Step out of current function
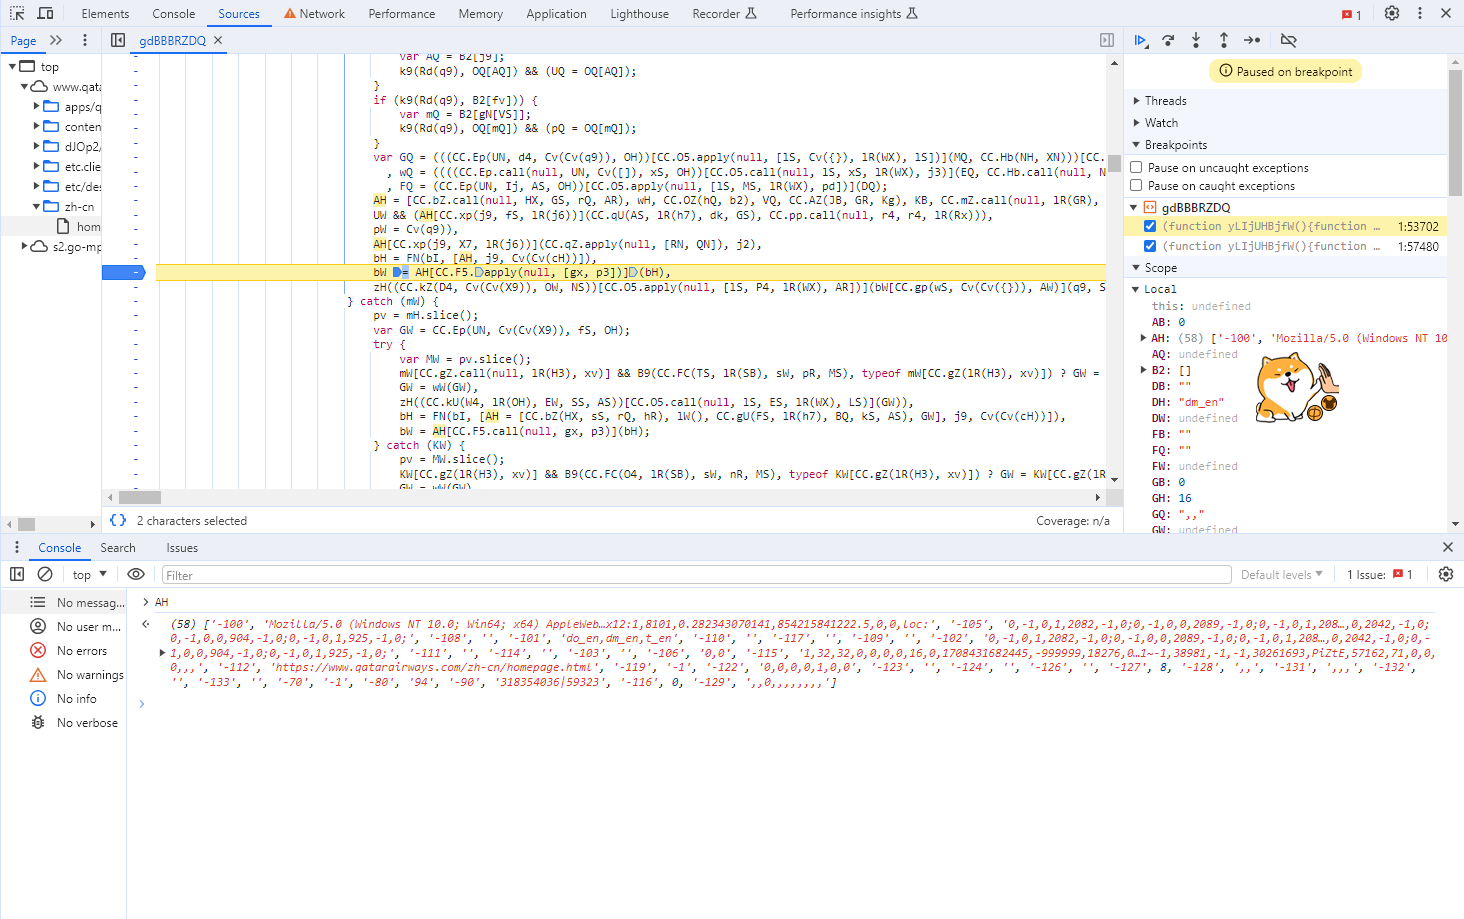Screen dimensions: 1464x919 point(1224,40)
